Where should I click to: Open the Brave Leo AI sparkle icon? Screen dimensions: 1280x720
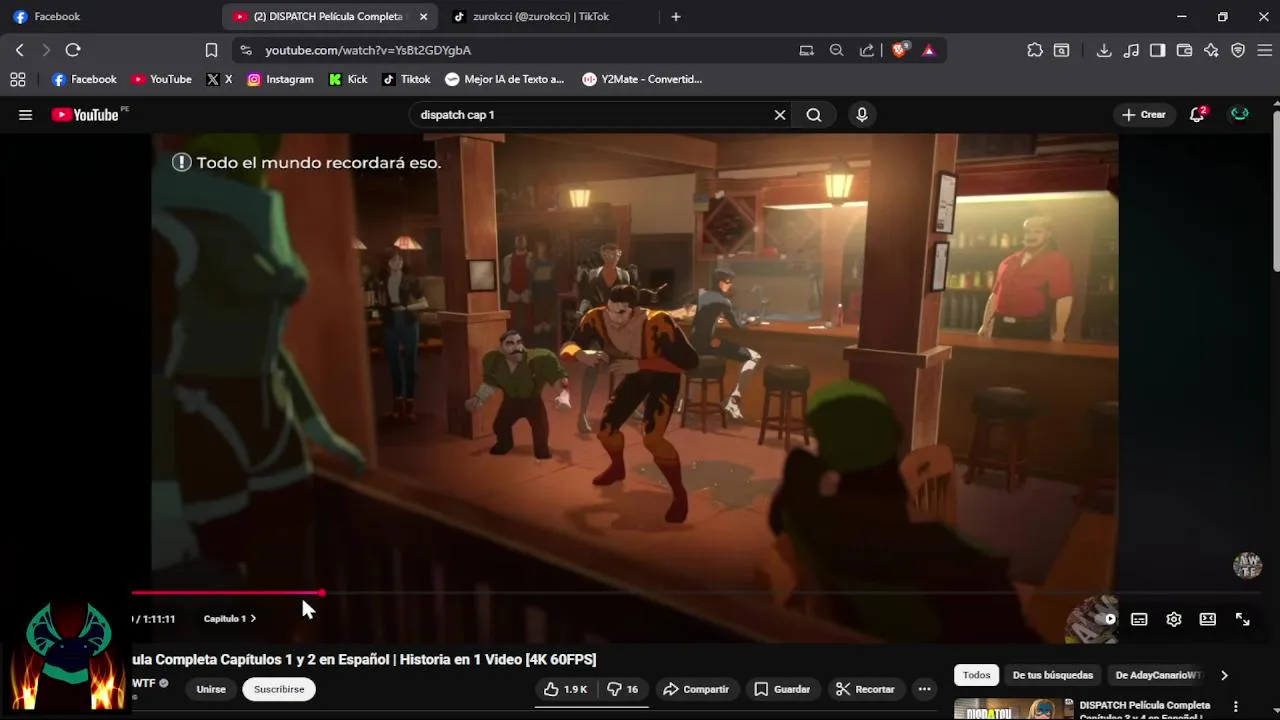point(1211,50)
